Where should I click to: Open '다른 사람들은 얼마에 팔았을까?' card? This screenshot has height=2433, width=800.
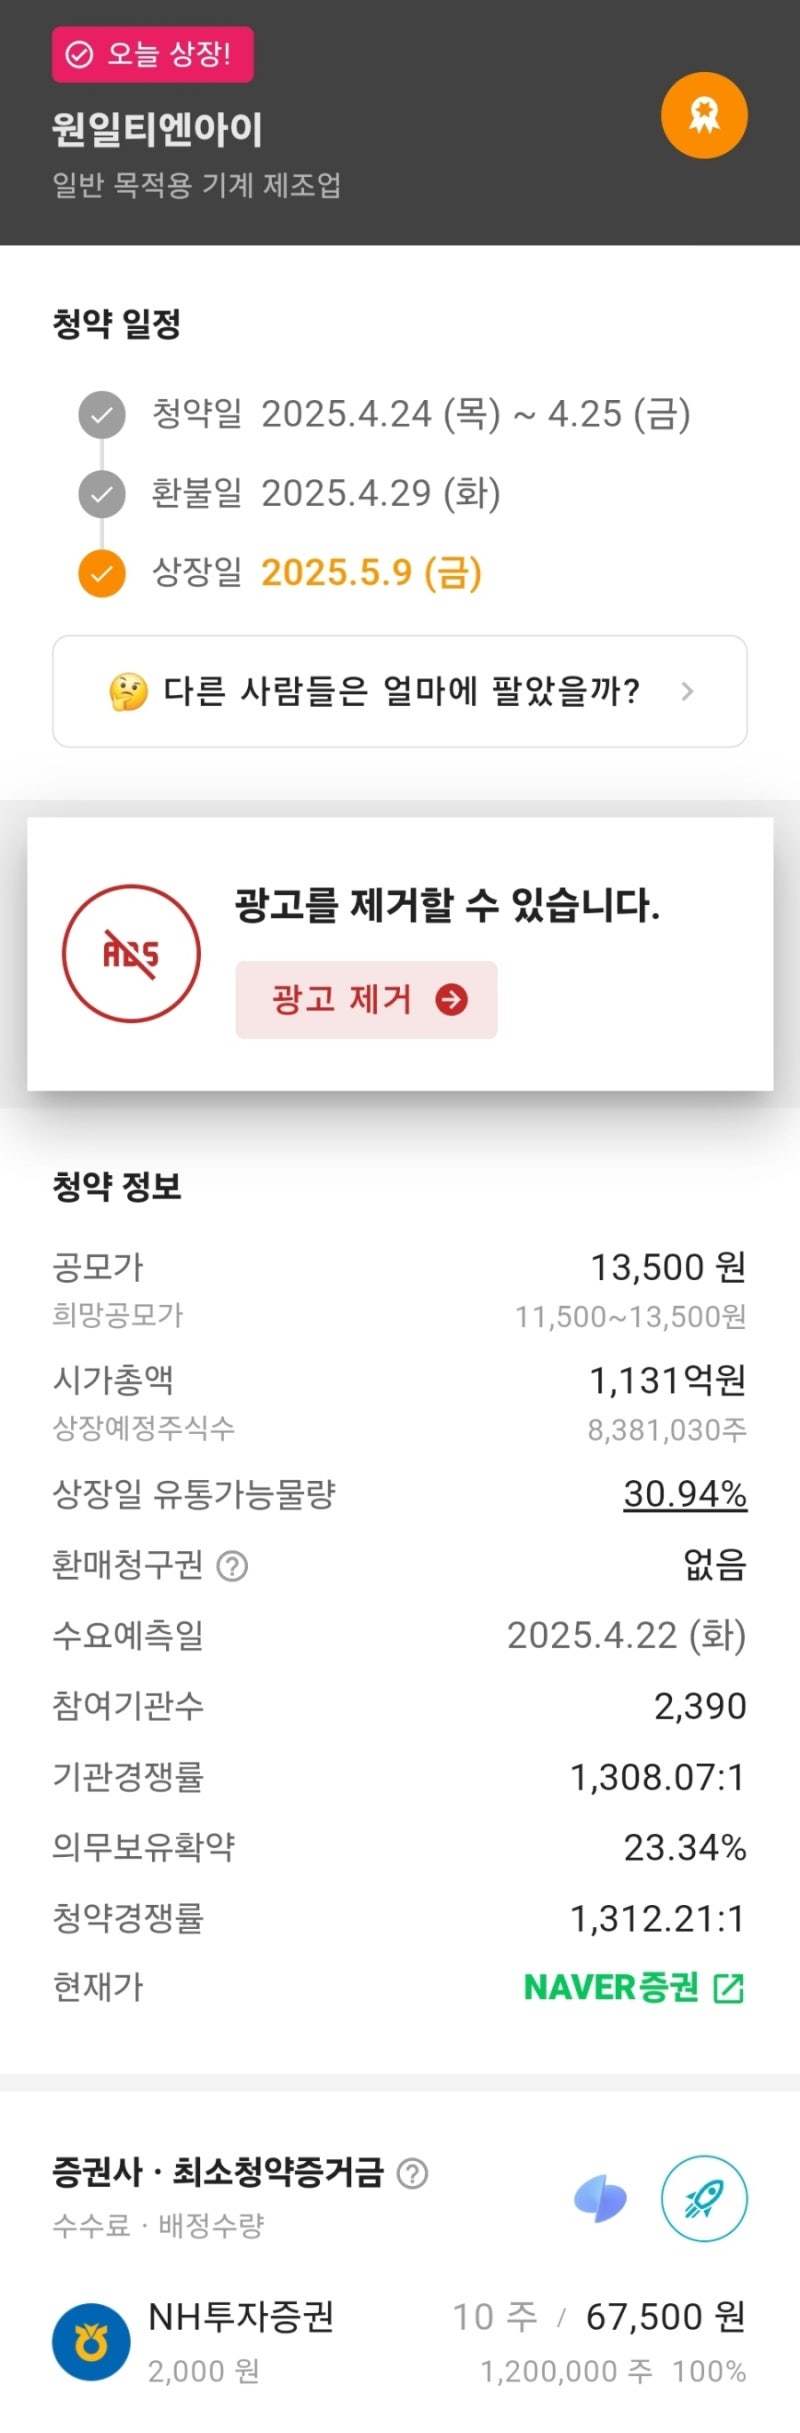click(x=400, y=691)
